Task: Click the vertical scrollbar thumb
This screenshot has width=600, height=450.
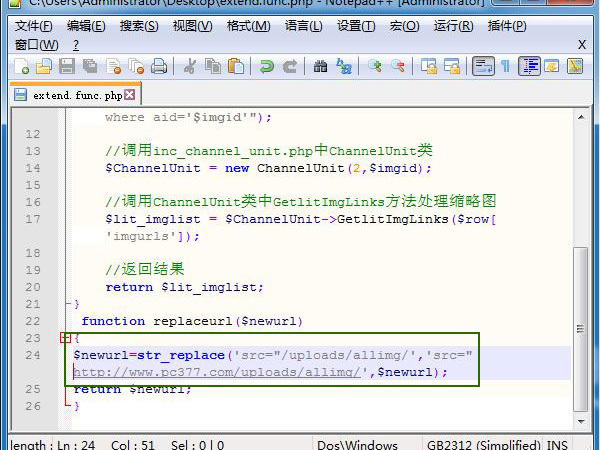Action: [x=581, y=329]
